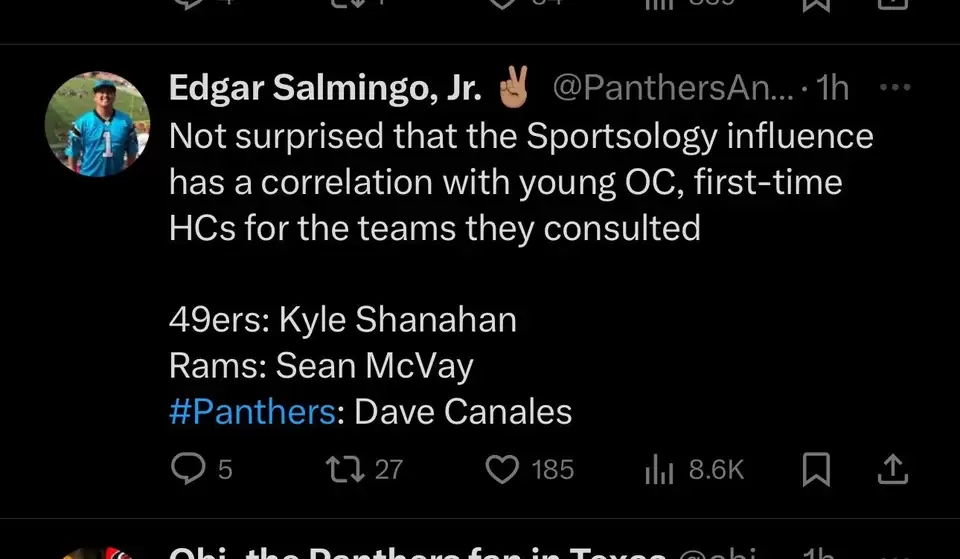
Task: Share Edgar Salmingo's tweet
Action: [x=893, y=469]
